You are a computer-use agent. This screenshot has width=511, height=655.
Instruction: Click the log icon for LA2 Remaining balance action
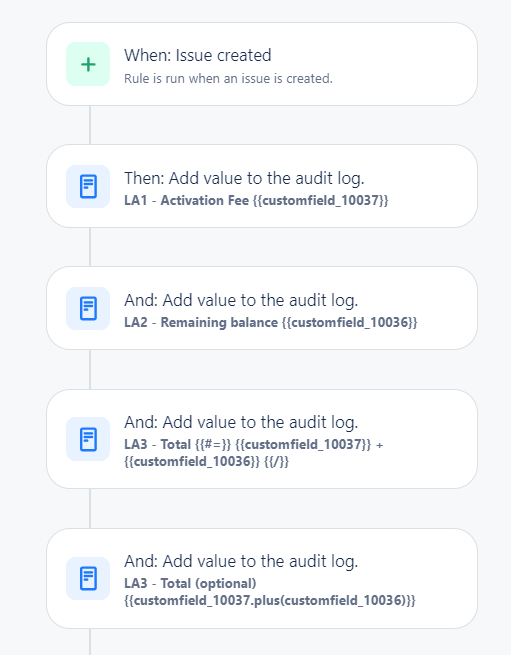click(88, 308)
